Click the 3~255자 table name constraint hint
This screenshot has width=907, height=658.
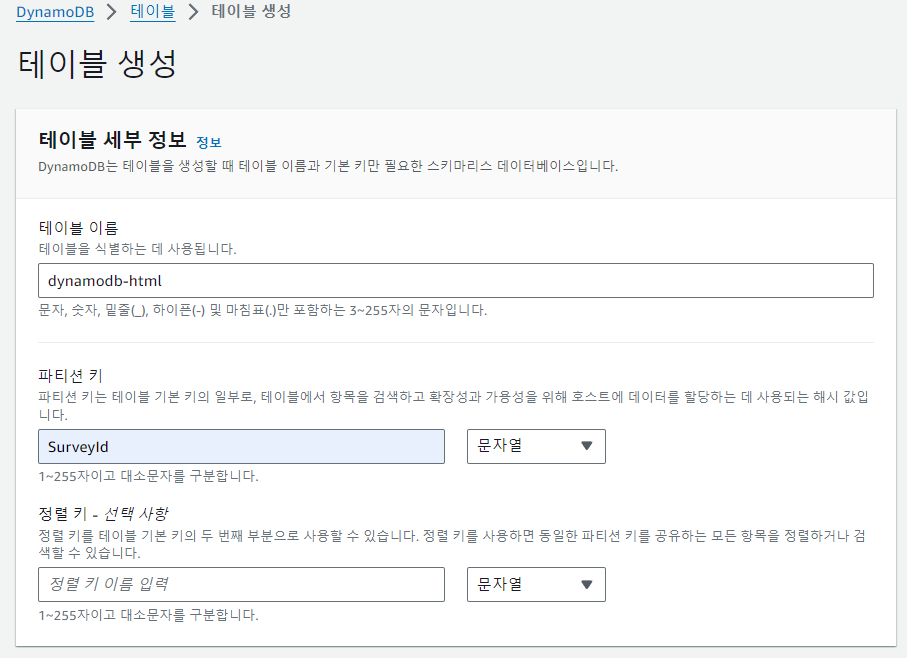[263, 310]
